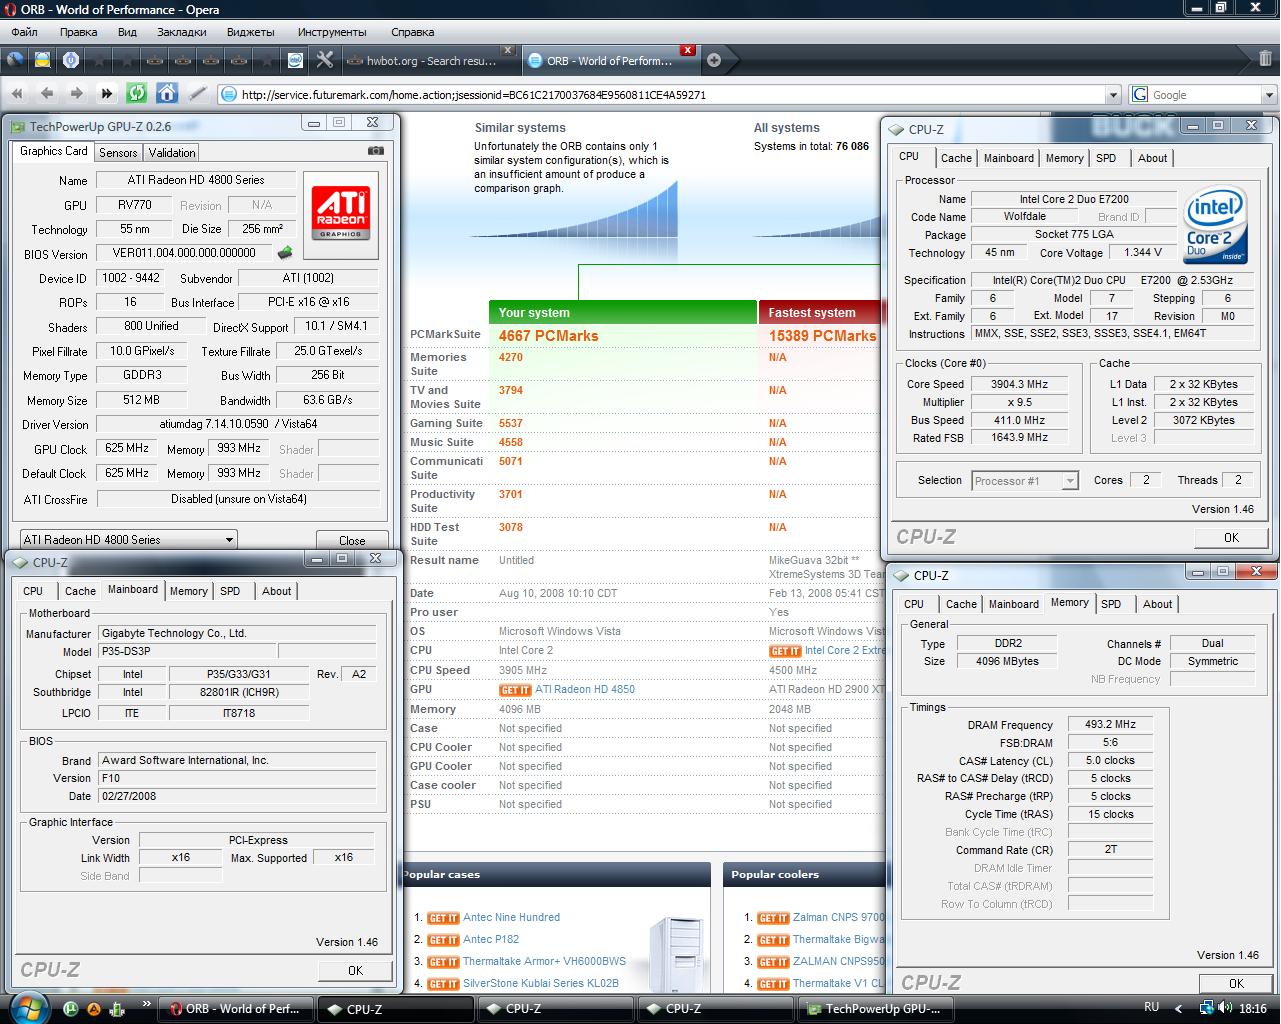
Task: Open the Antec Nine Hundred link
Action: (511, 918)
